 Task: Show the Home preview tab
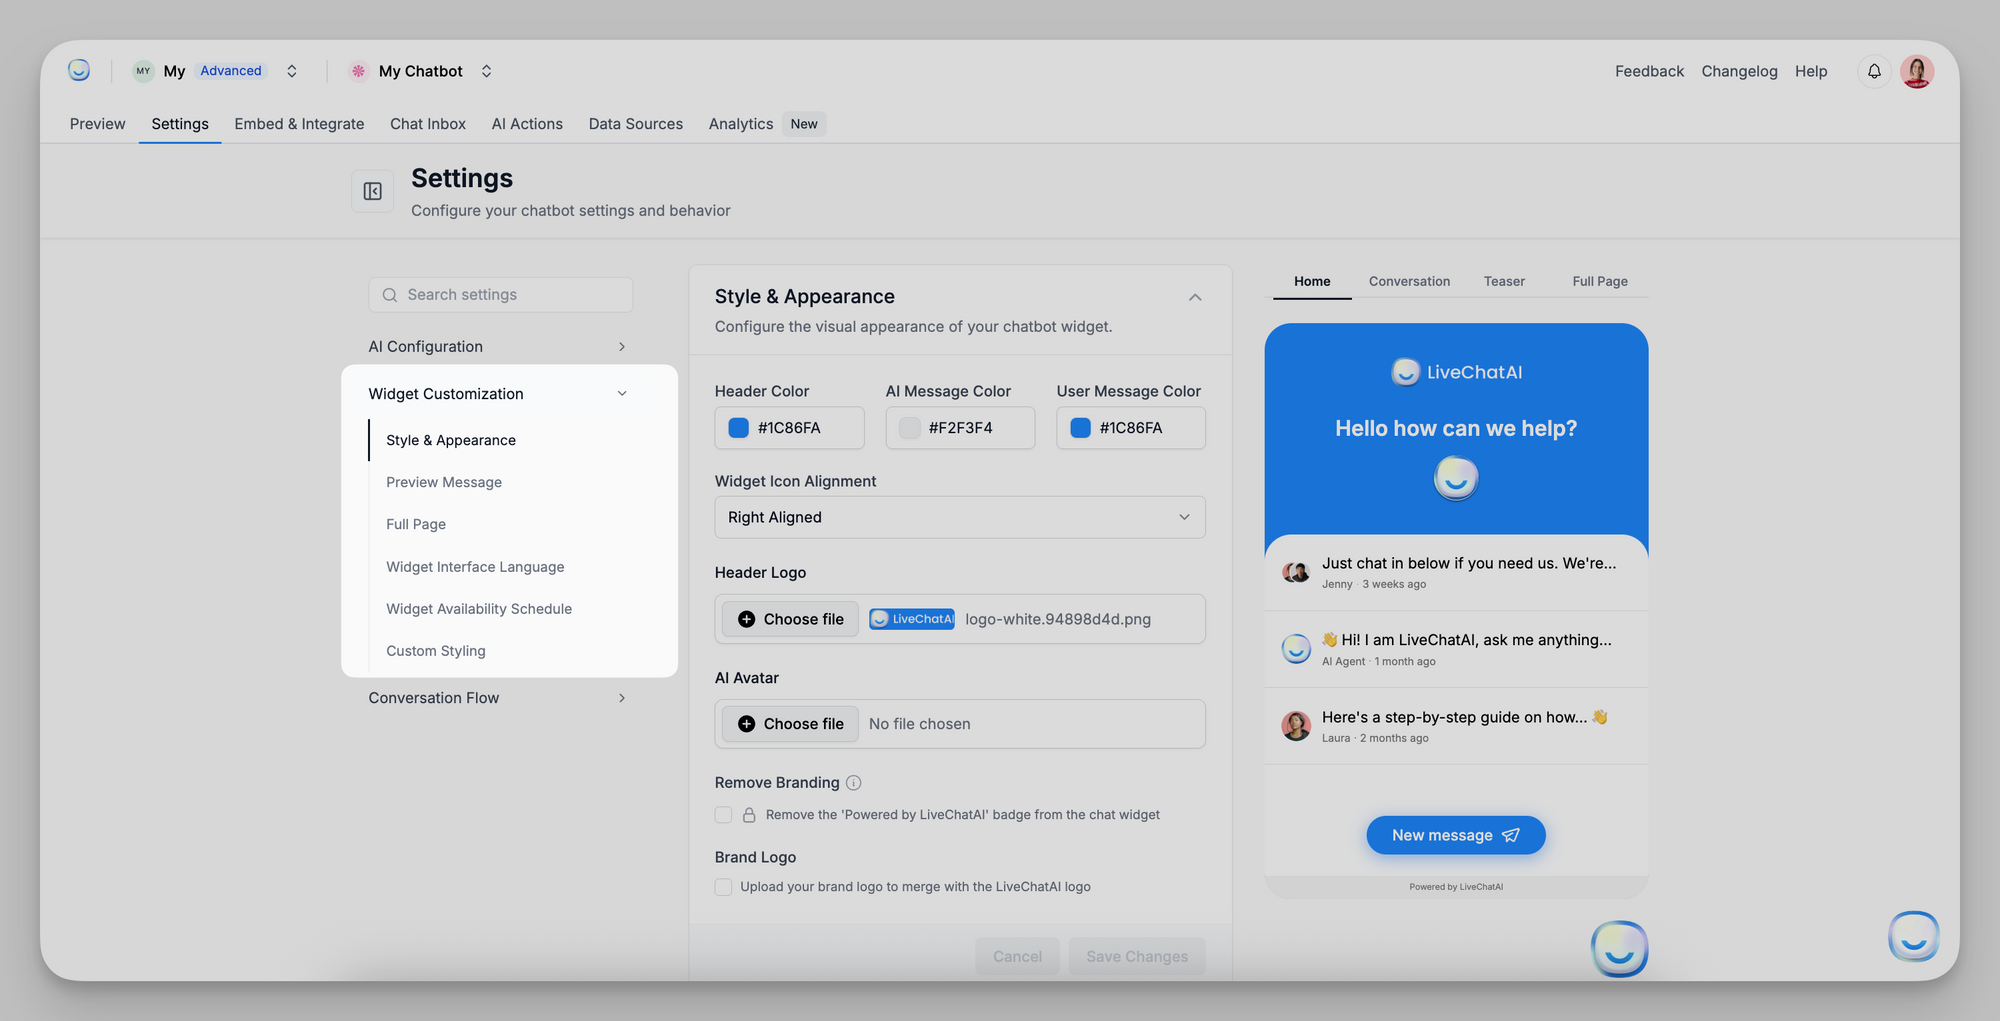1312,282
